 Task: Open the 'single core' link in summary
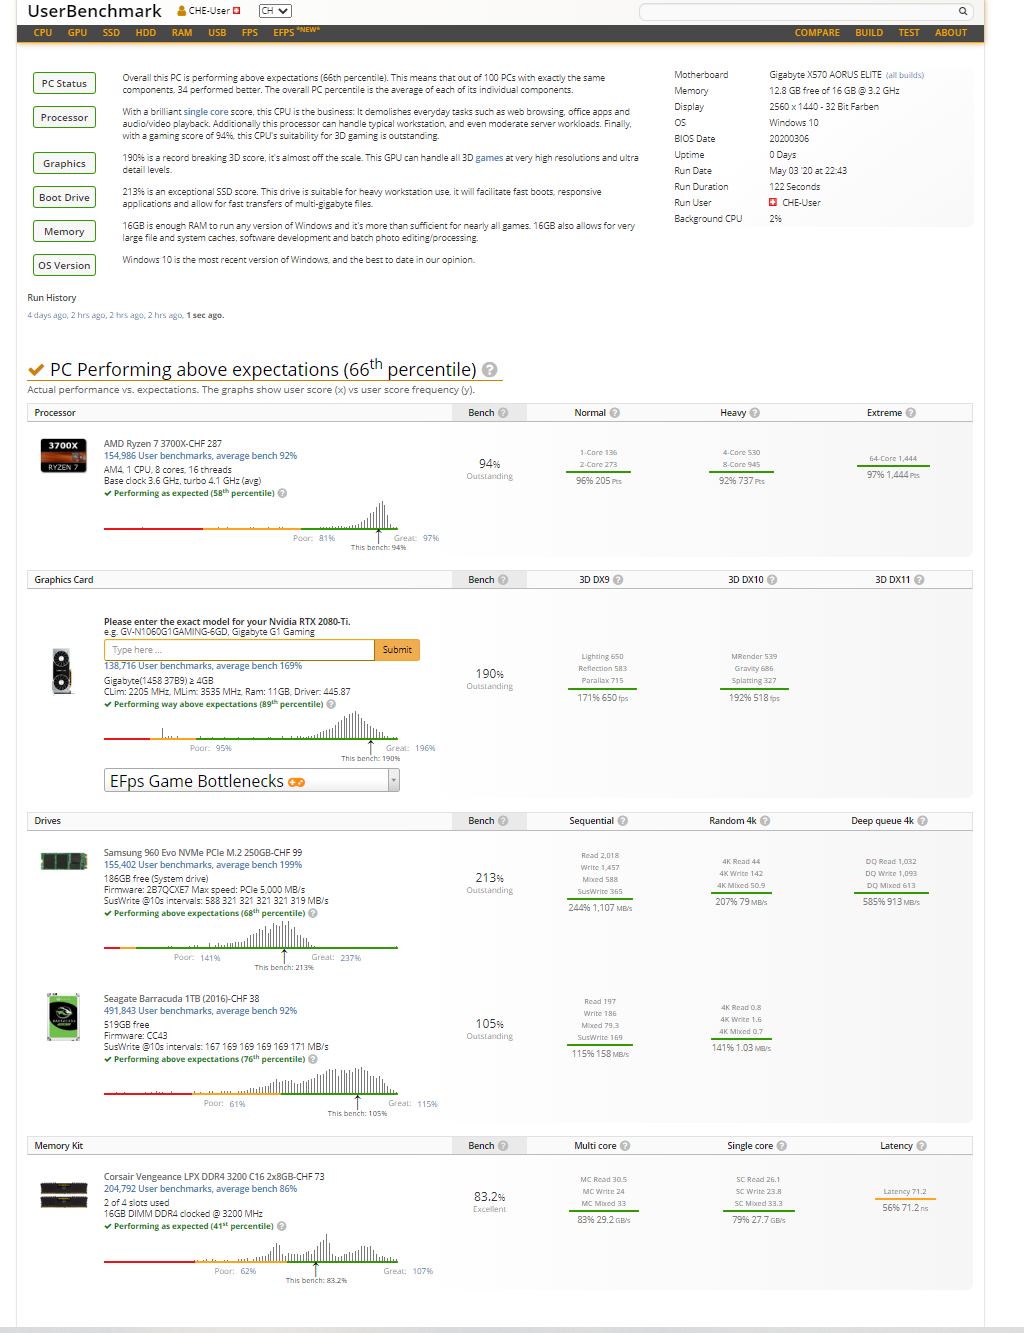[x=206, y=112]
